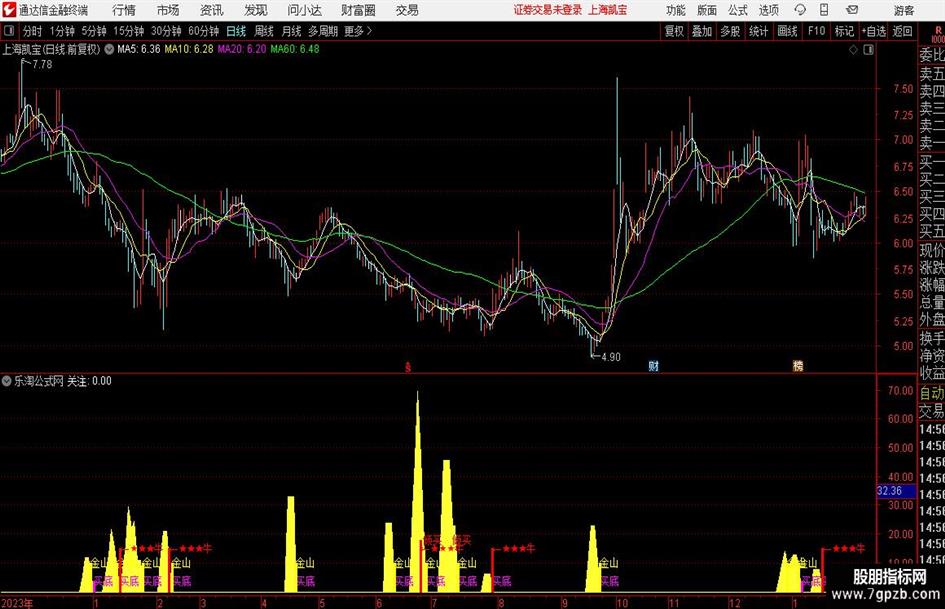This screenshot has width=945, height=609.
Task: Select the 日线 daily period tab
Action: click(x=236, y=31)
